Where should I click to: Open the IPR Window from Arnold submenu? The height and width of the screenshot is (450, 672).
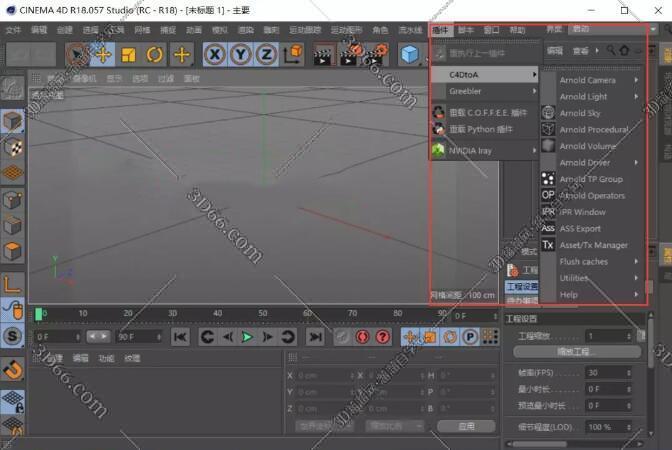[x=582, y=212]
